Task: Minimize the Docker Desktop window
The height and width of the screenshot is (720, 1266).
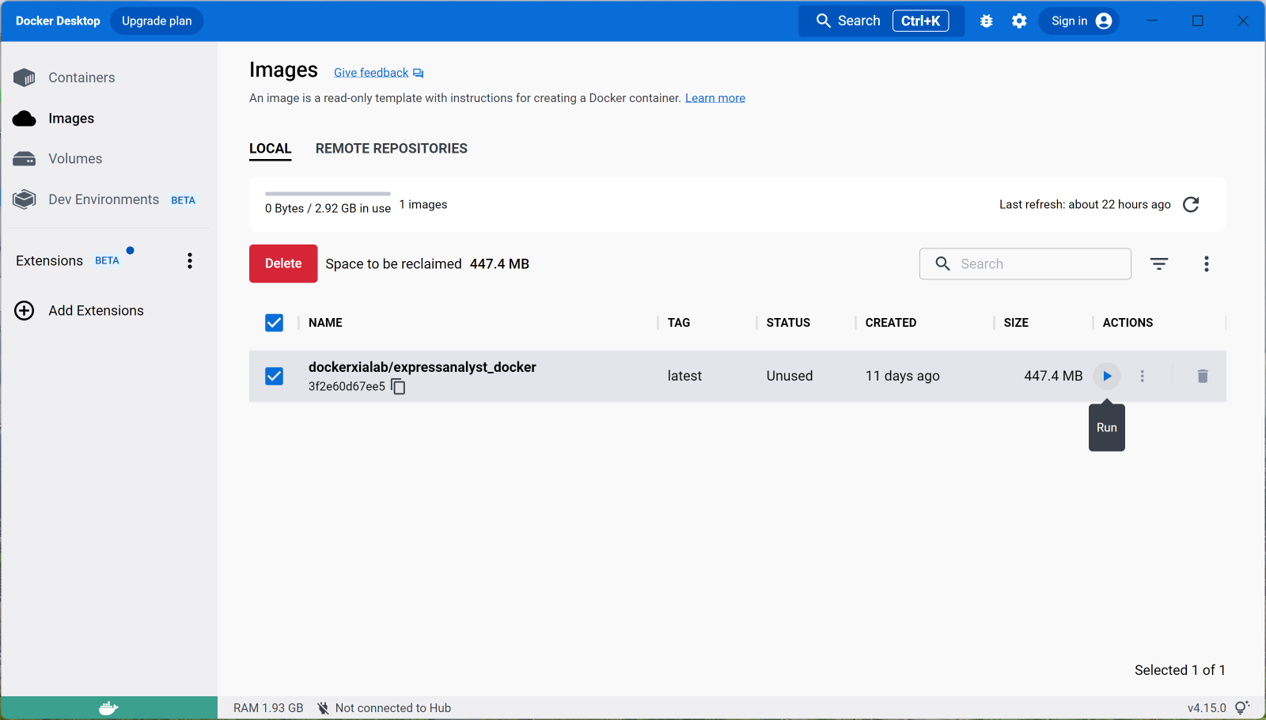Action: pos(1152,21)
